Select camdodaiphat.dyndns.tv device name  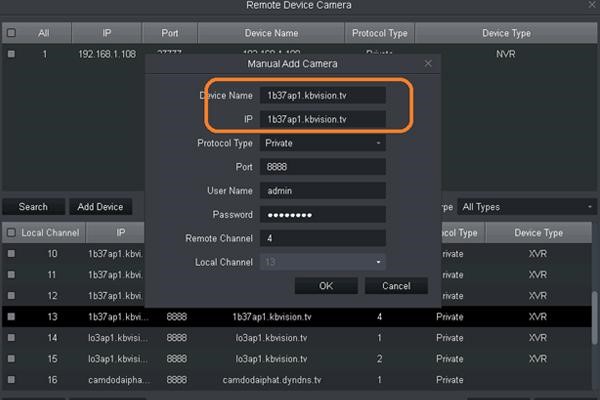tap(272, 380)
